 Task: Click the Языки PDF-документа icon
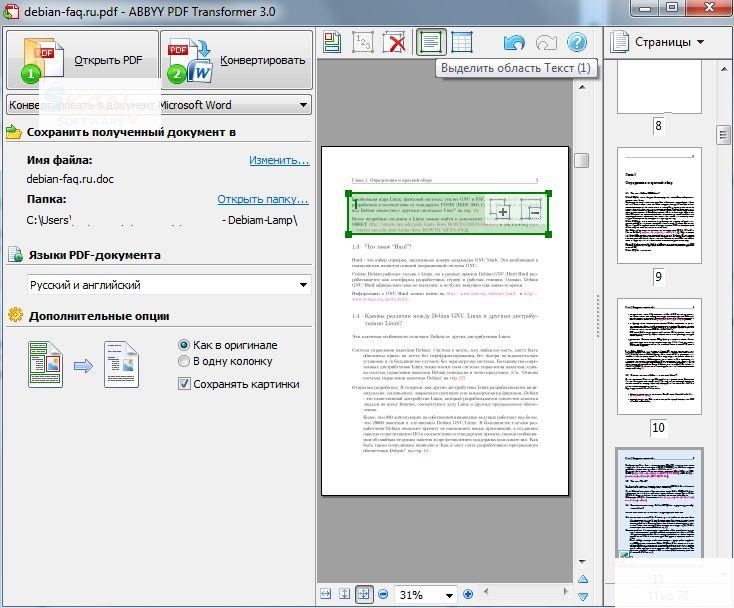(15, 255)
